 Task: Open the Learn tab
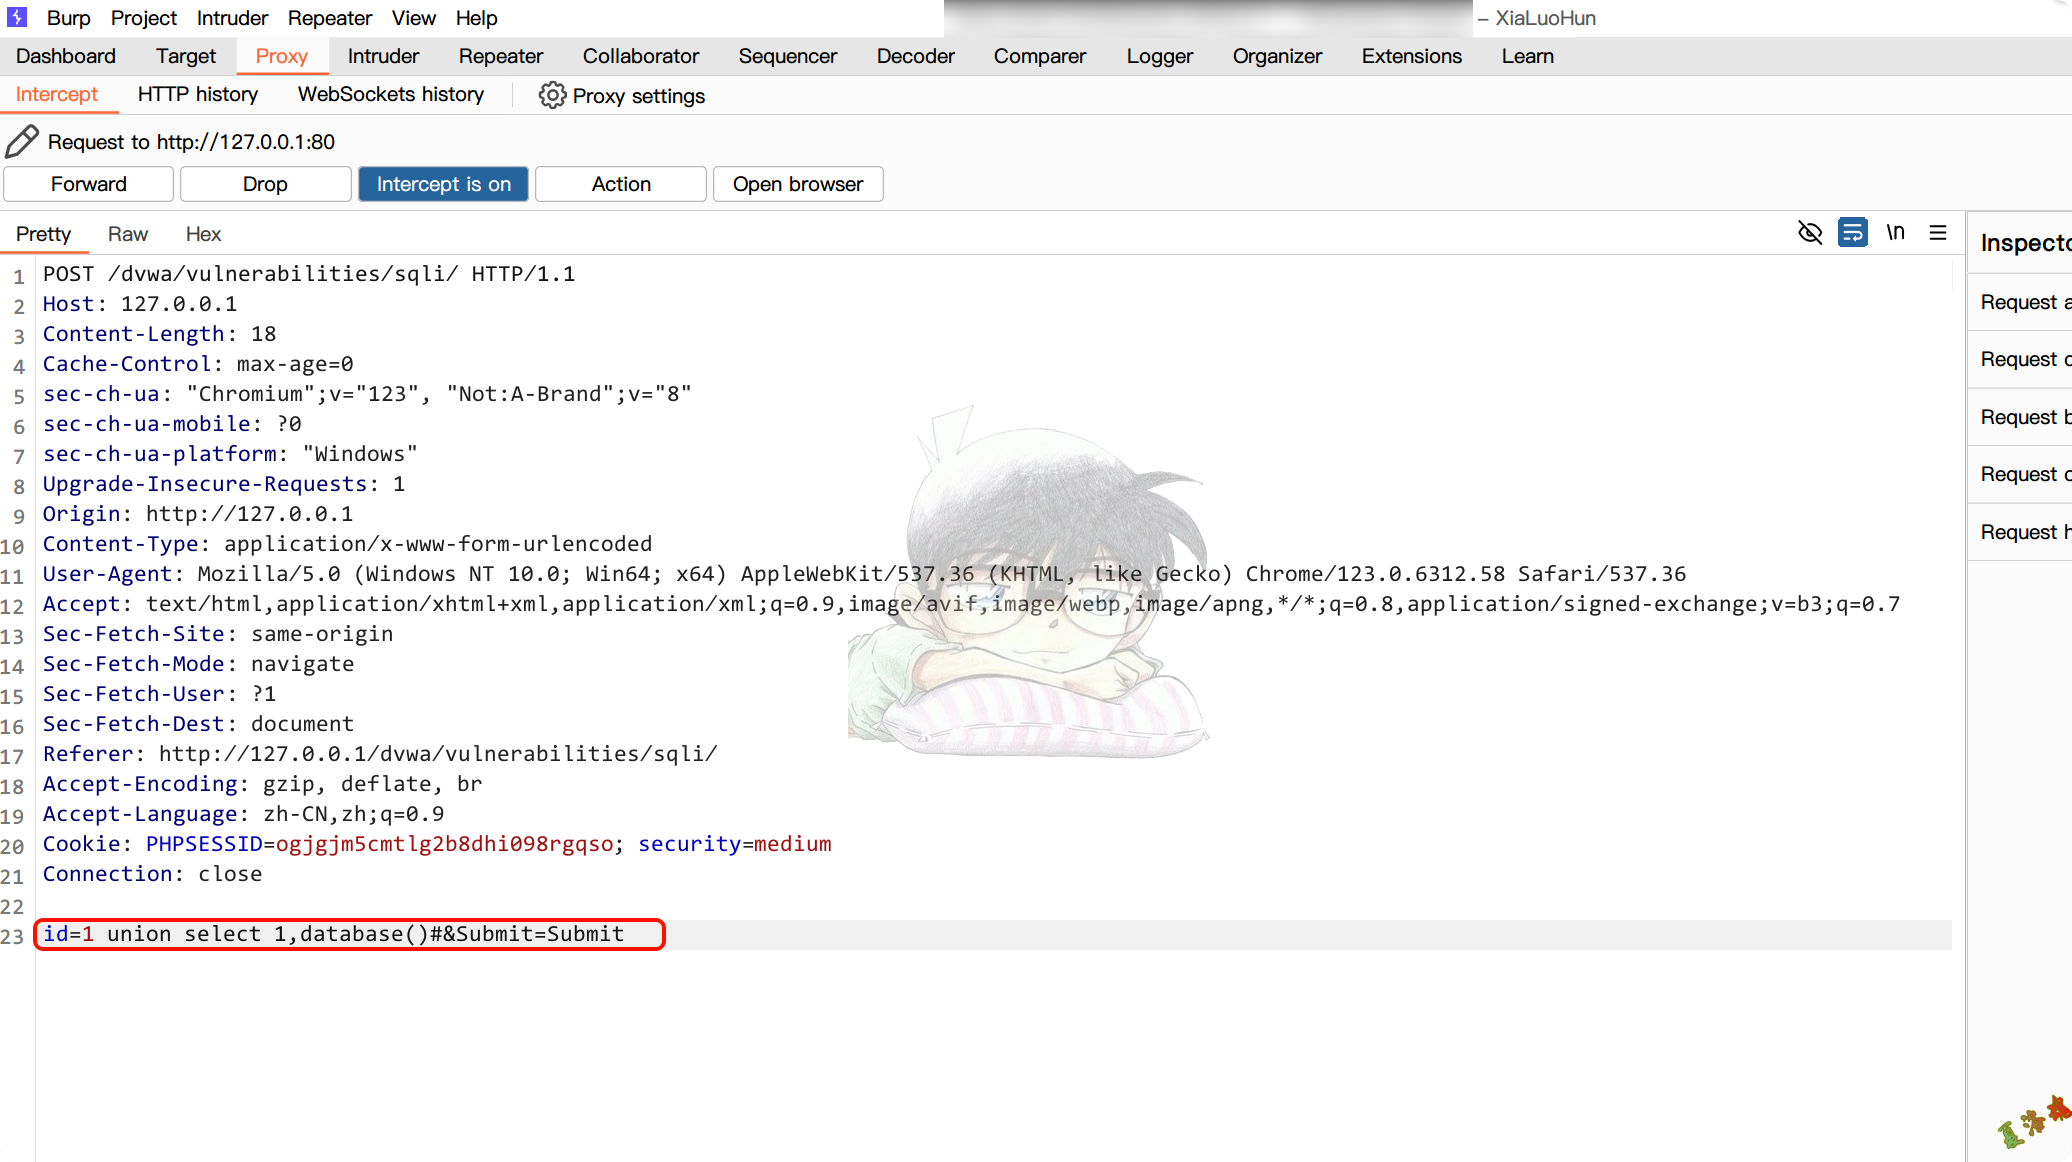pyautogui.click(x=1528, y=56)
